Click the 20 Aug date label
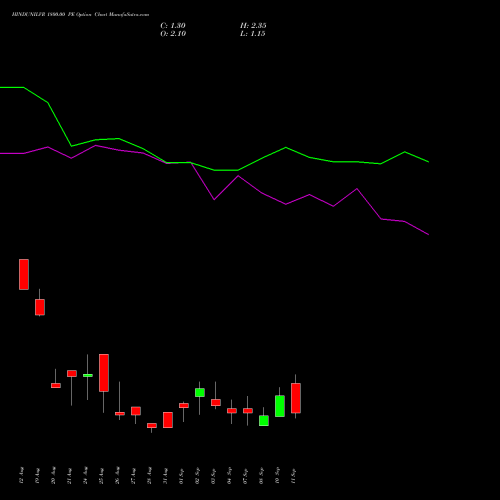Viewport: 500px width, 500px height. pos(53,476)
